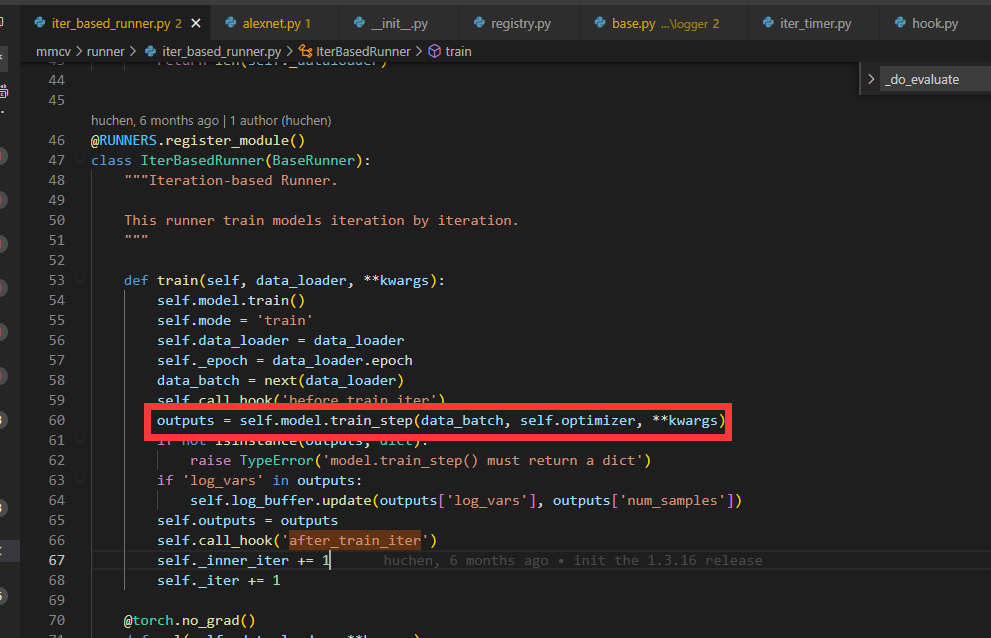
Task: Click the BaseRunner parent class name
Action: coord(313,160)
